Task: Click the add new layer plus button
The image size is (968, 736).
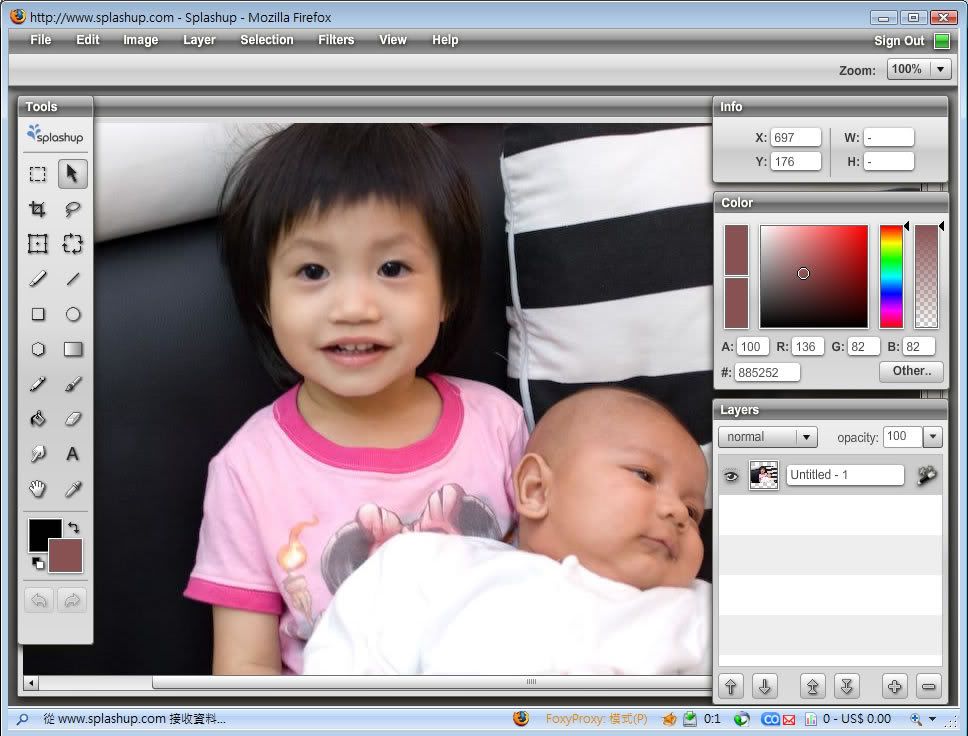Action: [894, 686]
